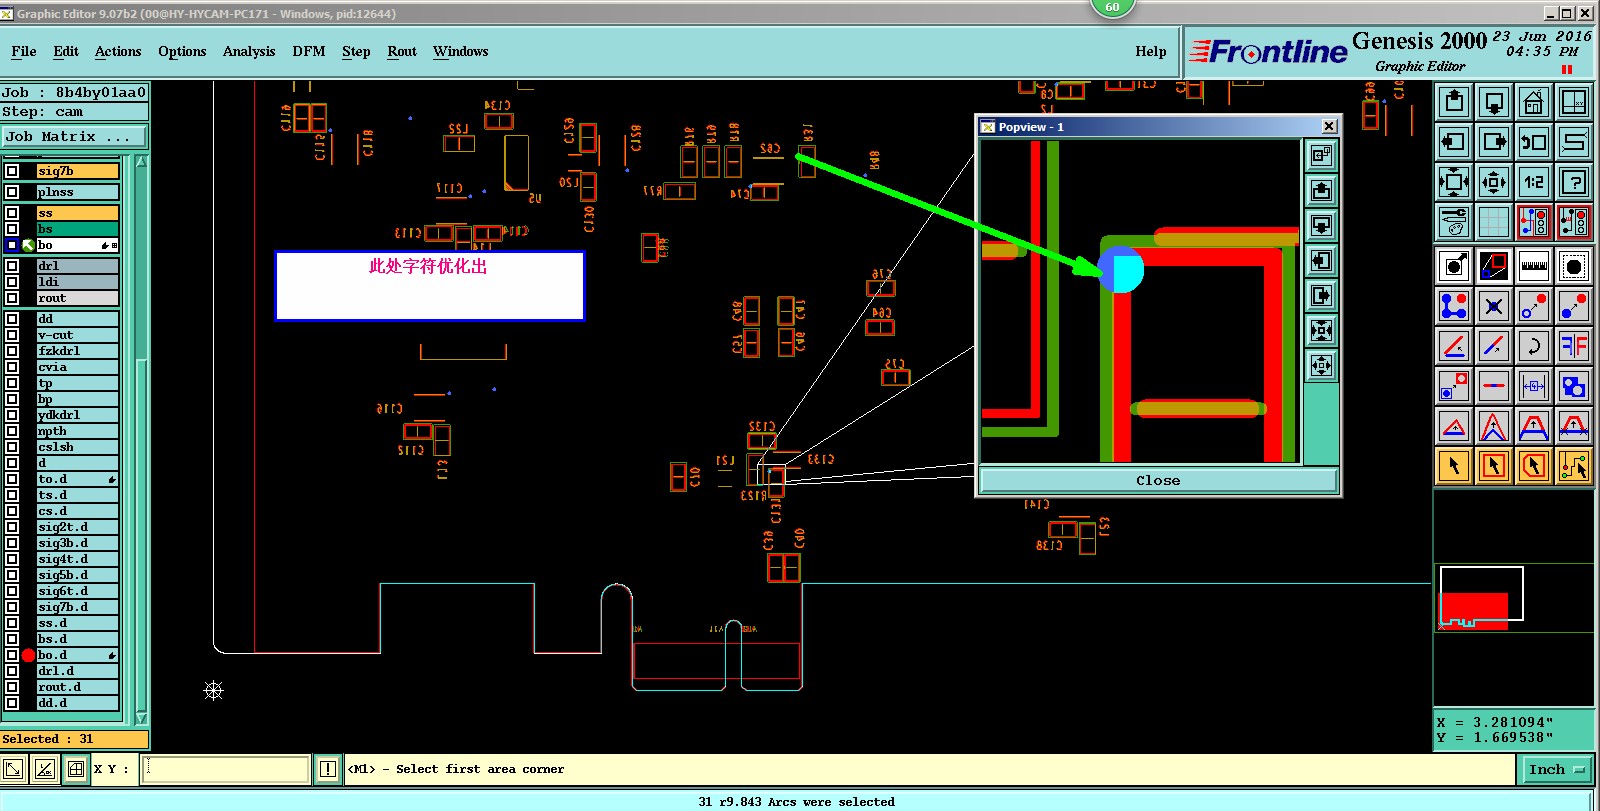Open the Options menu
This screenshot has width=1600, height=811.
click(x=182, y=51)
